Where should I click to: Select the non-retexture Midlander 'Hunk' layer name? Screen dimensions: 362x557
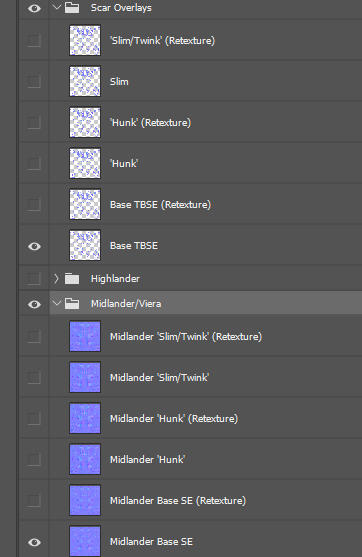click(x=148, y=460)
